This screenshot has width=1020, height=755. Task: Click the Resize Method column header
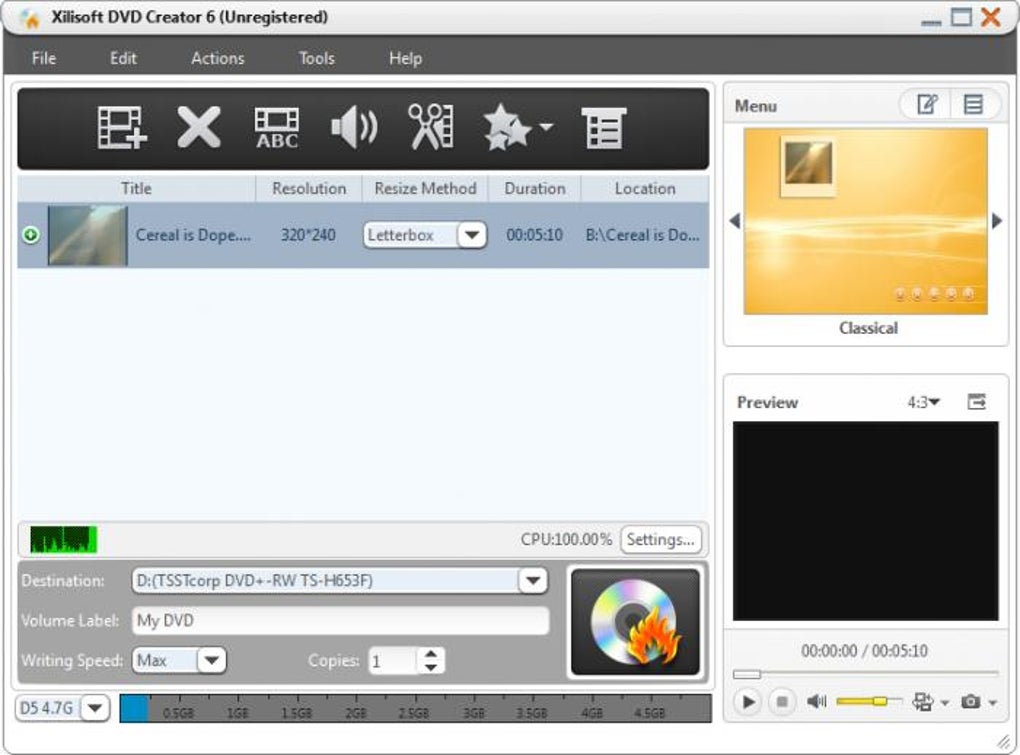pos(425,189)
